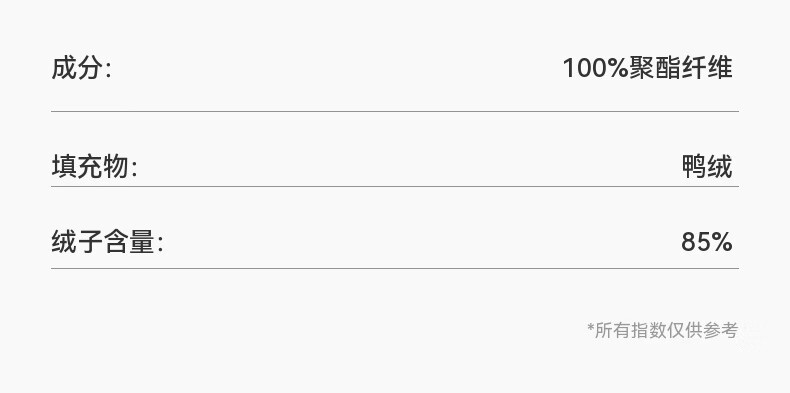Click the 100% number in 成分 row

(596, 68)
